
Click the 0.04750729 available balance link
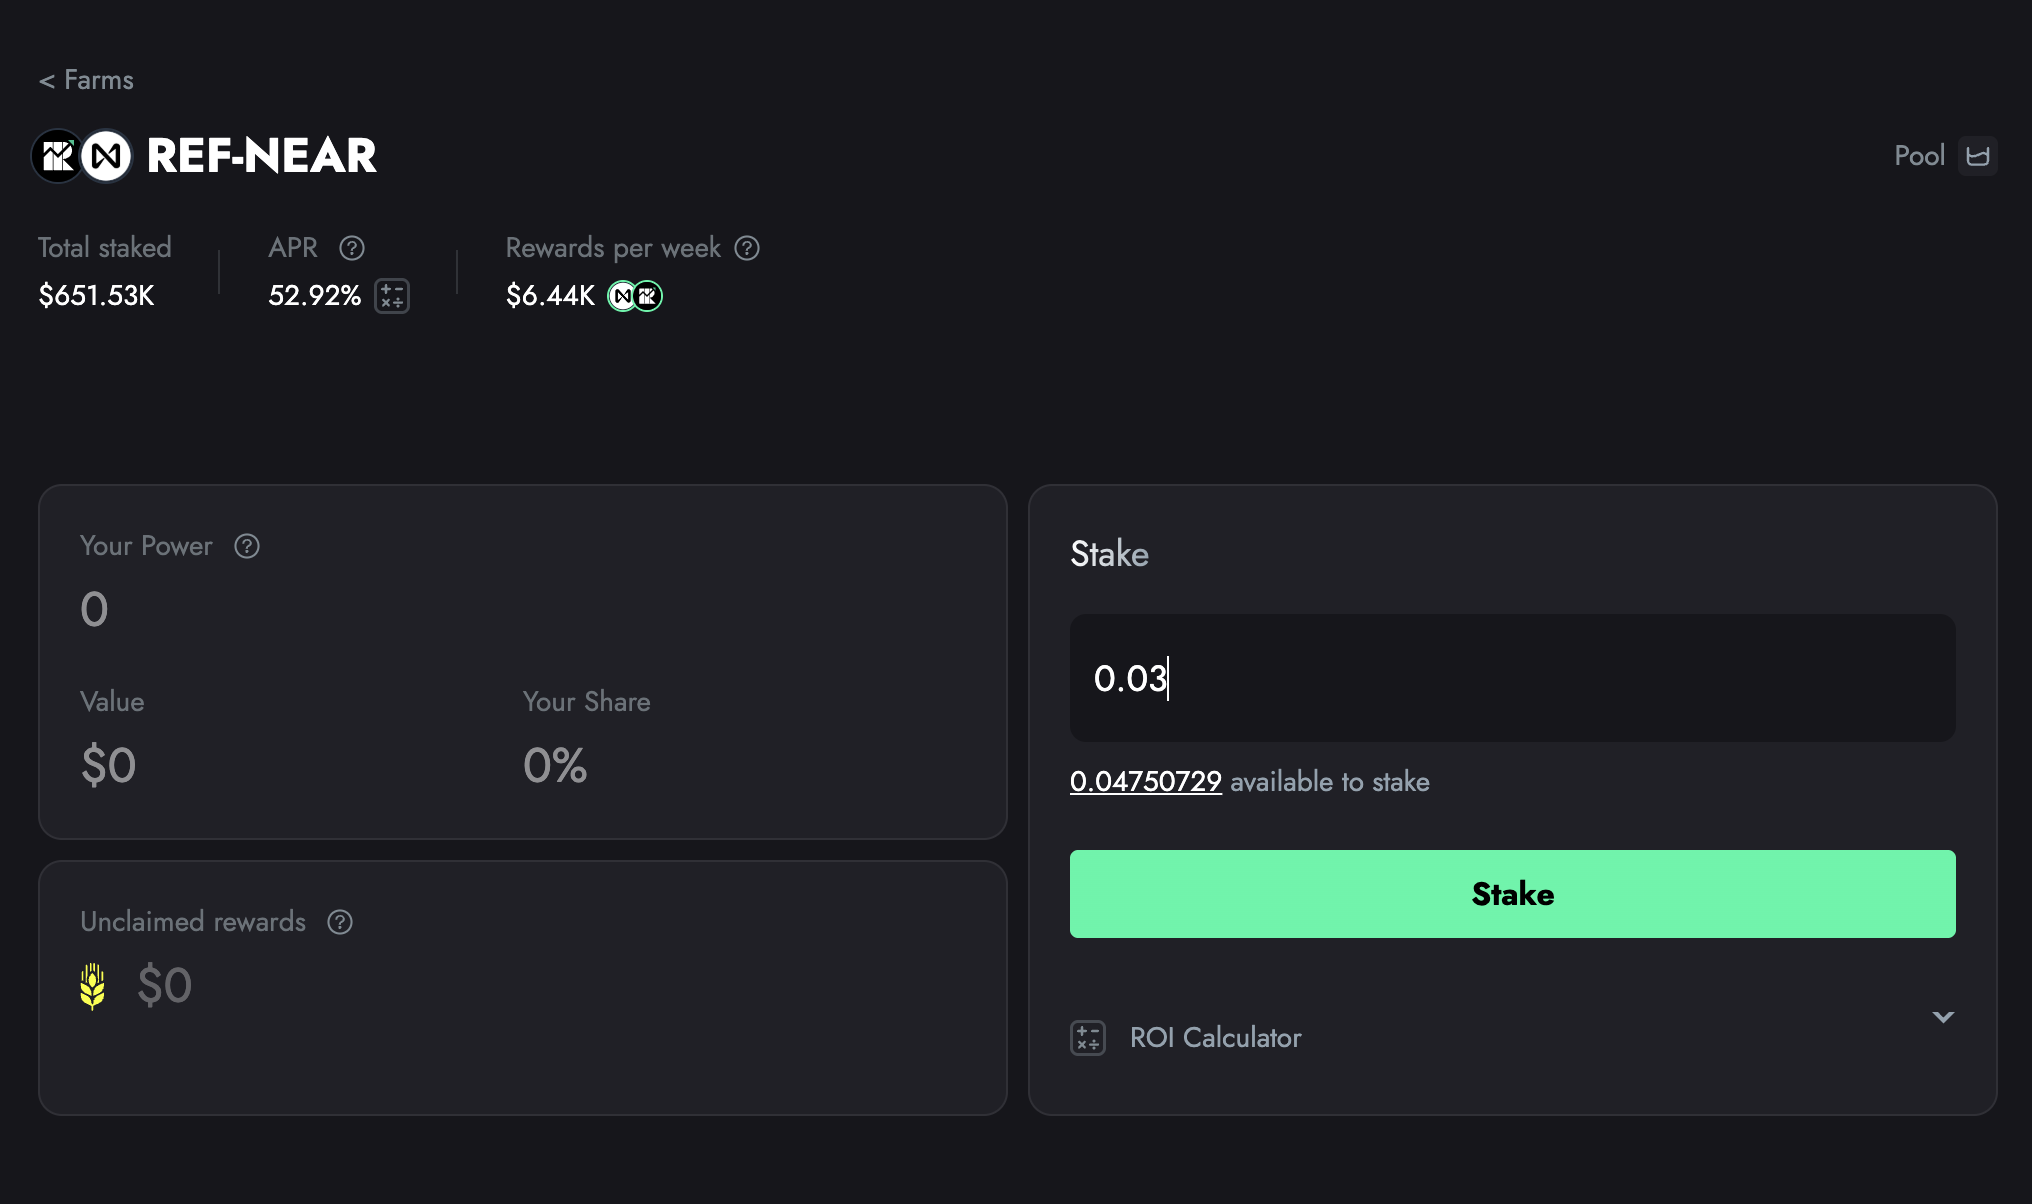(1145, 782)
